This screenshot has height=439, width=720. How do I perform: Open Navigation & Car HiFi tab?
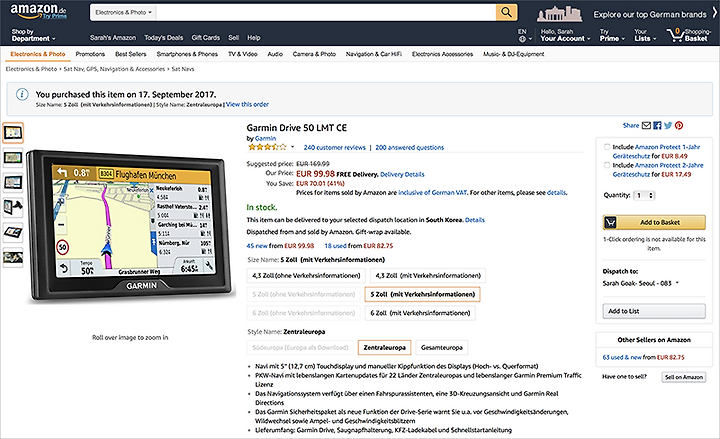(373, 54)
